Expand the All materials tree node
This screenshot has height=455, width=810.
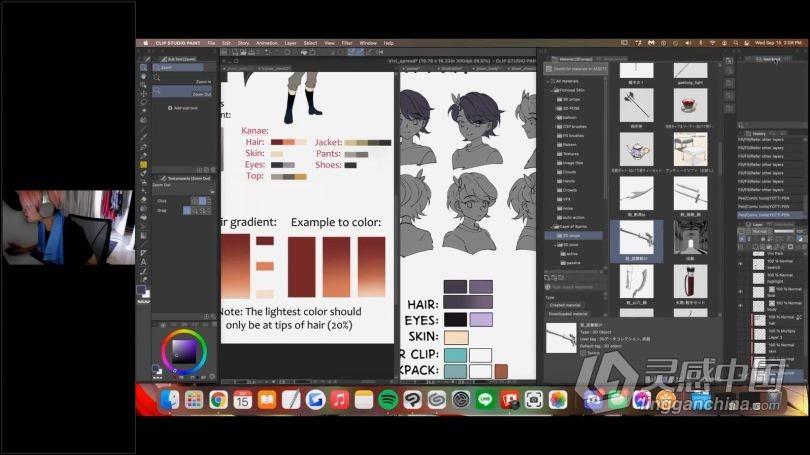(549, 81)
